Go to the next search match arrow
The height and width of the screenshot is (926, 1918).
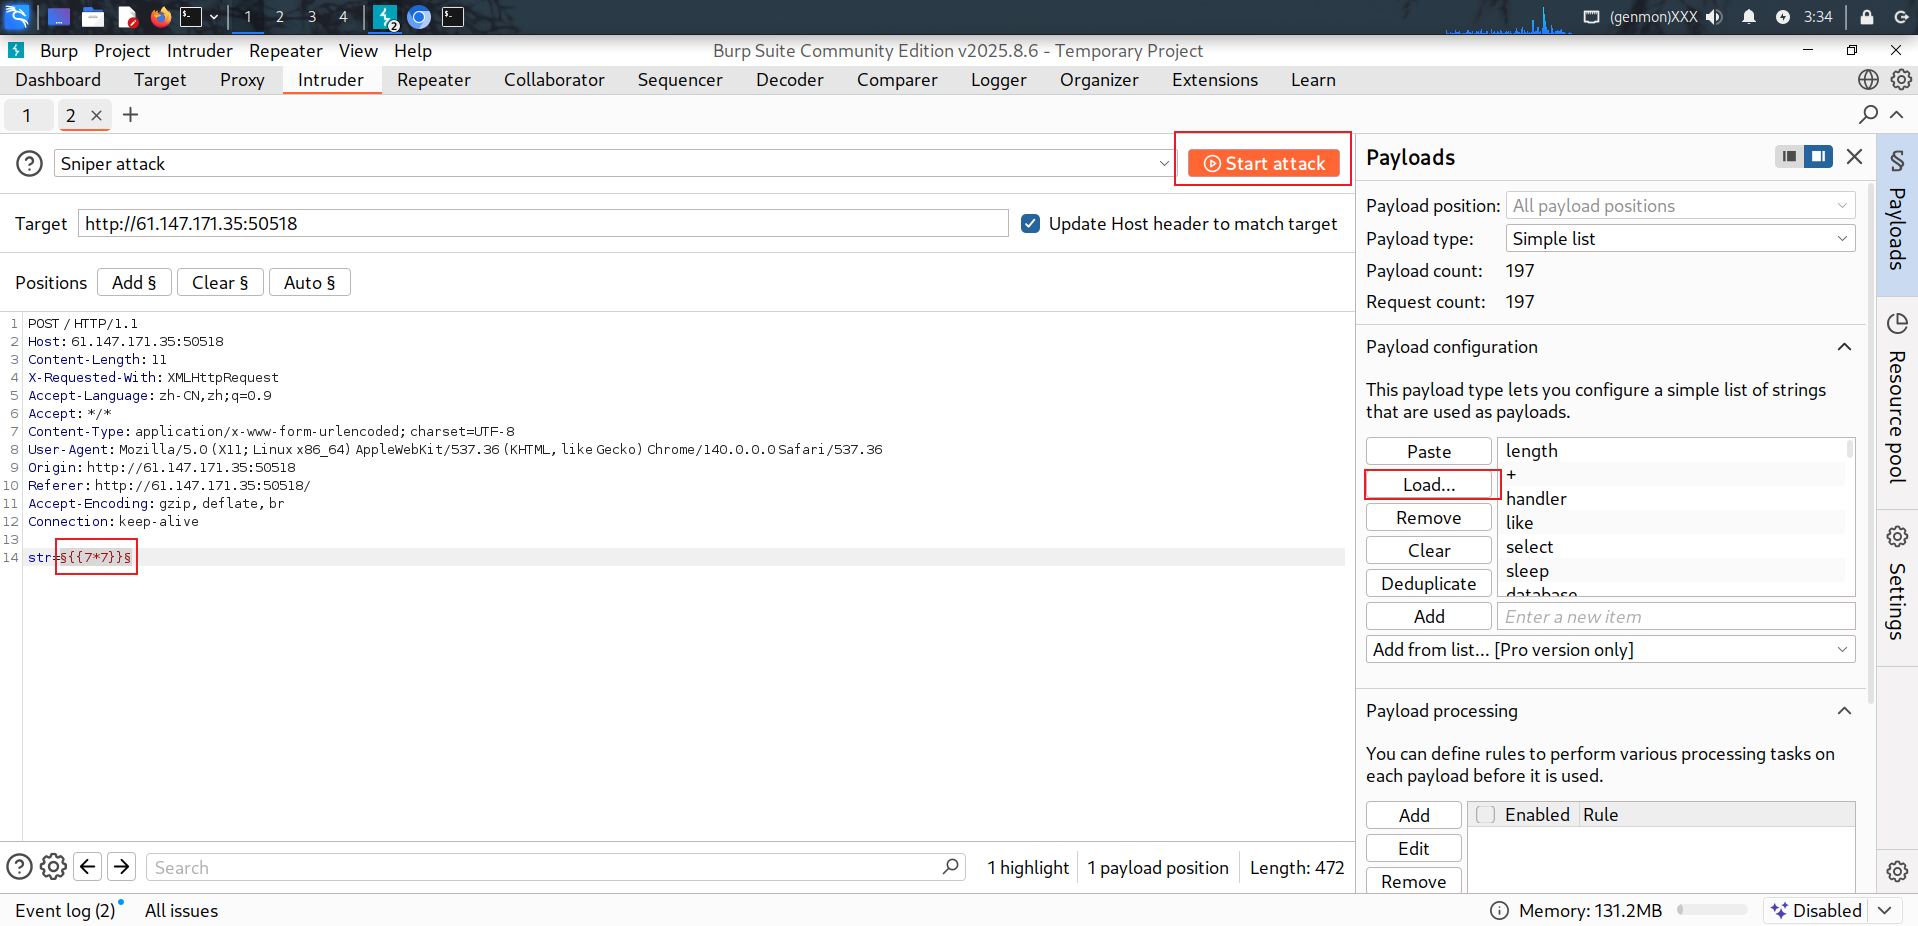point(122,866)
